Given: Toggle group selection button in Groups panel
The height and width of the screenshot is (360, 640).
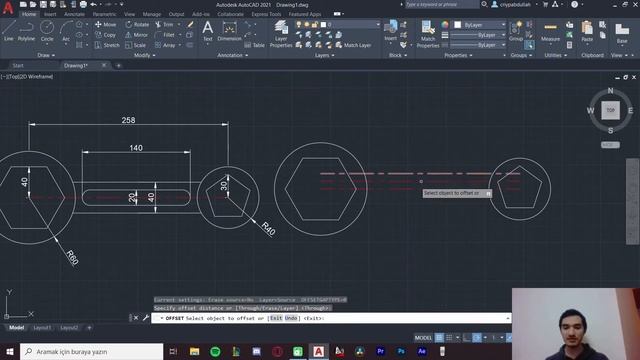Looking at the screenshot, I should [529, 45].
